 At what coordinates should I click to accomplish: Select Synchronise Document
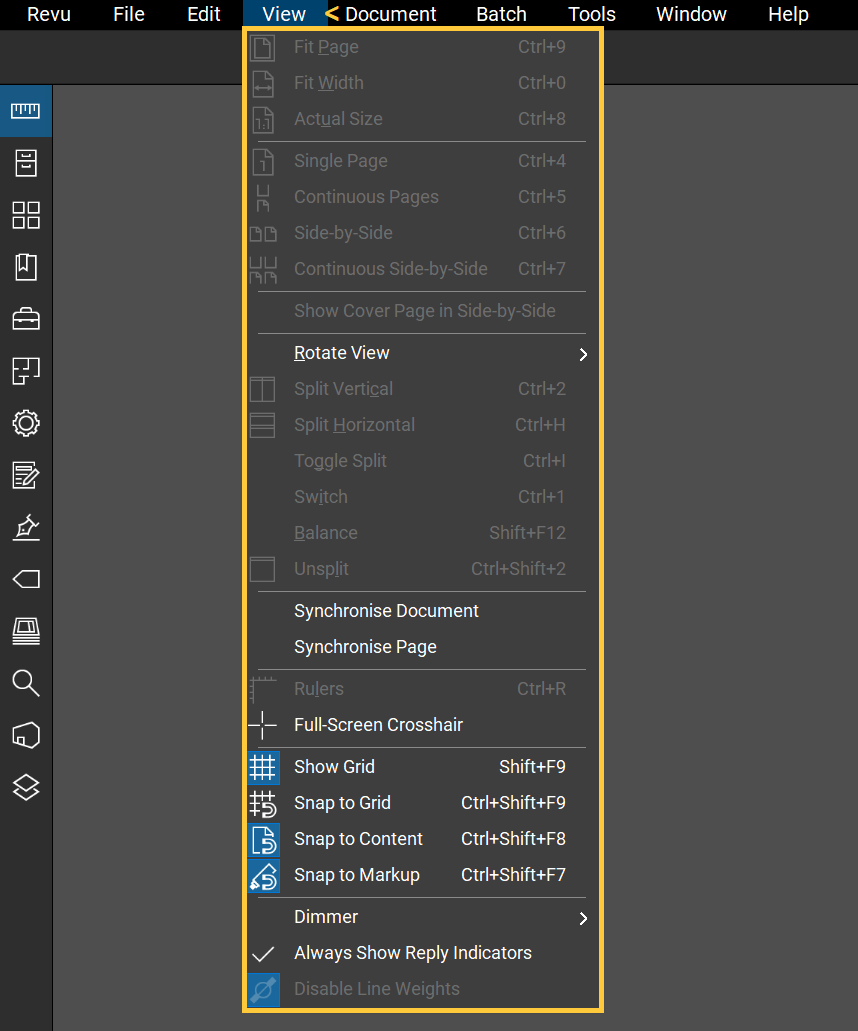click(x=386, y=610)
